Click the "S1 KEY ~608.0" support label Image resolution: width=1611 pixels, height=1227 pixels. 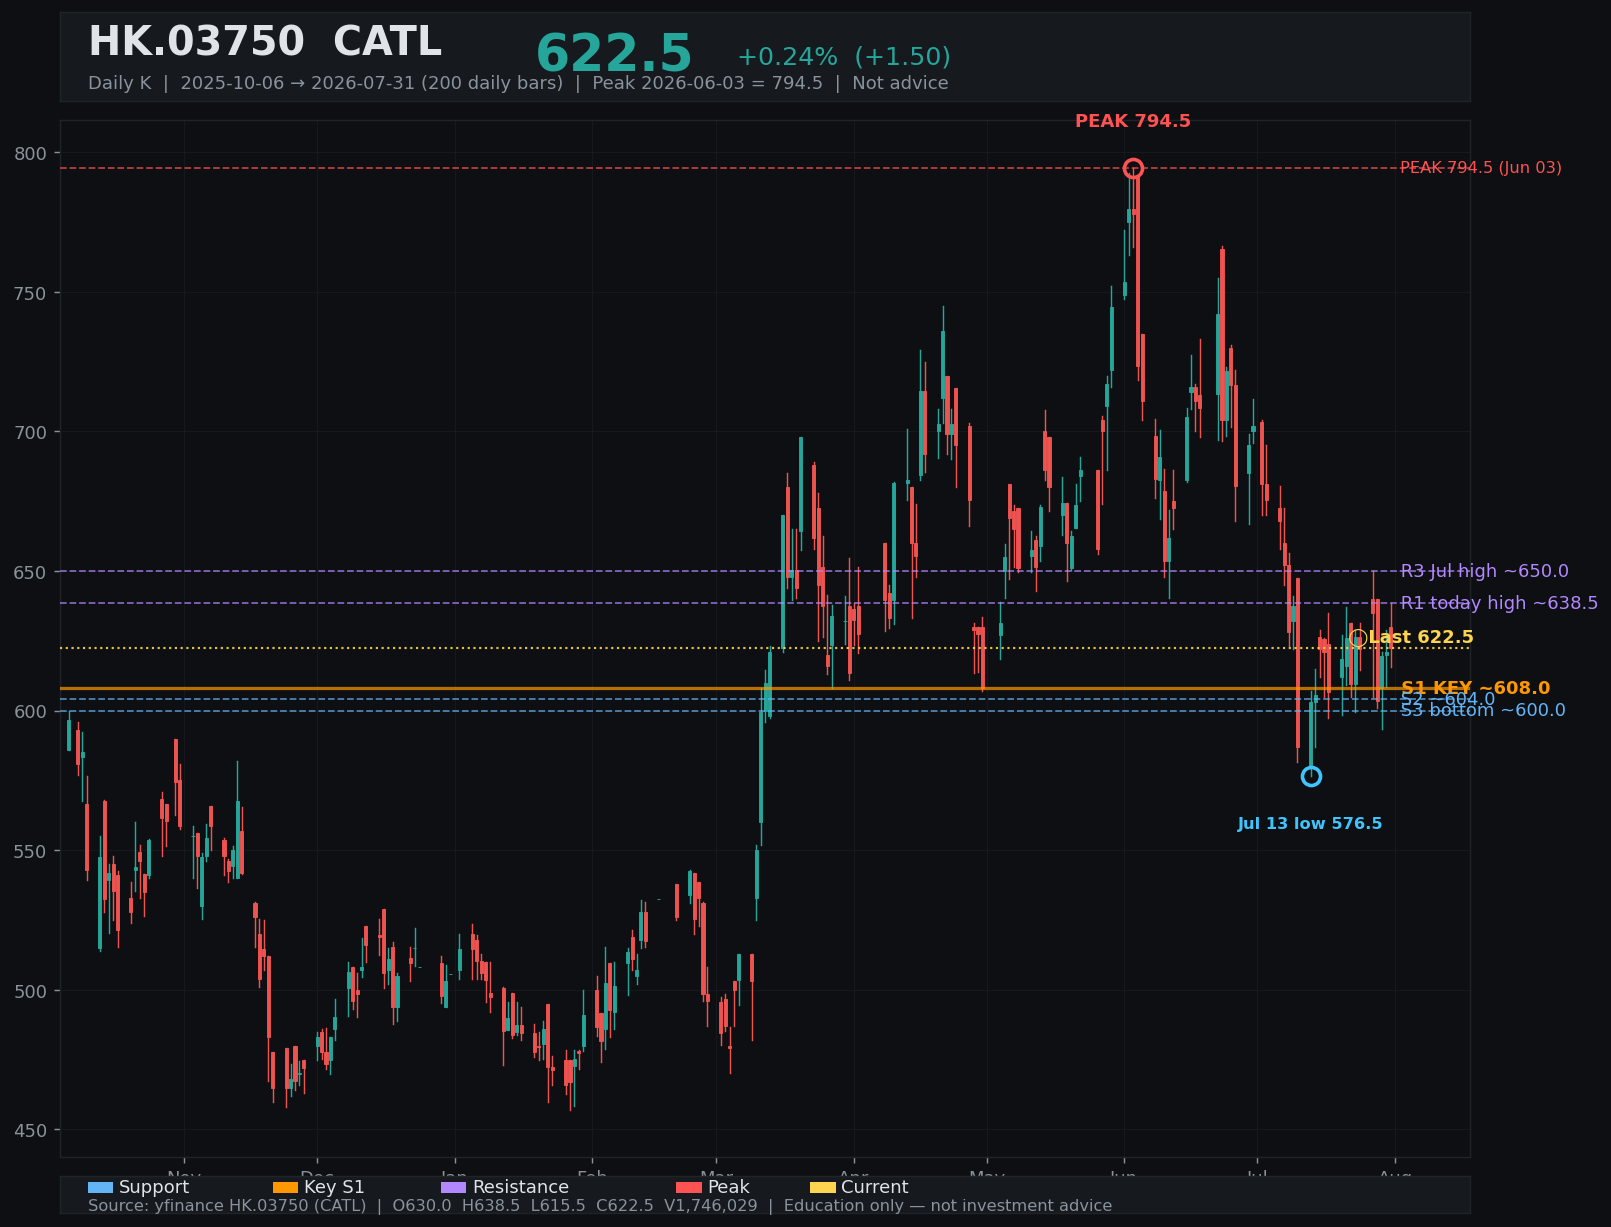pos(1476,688)
